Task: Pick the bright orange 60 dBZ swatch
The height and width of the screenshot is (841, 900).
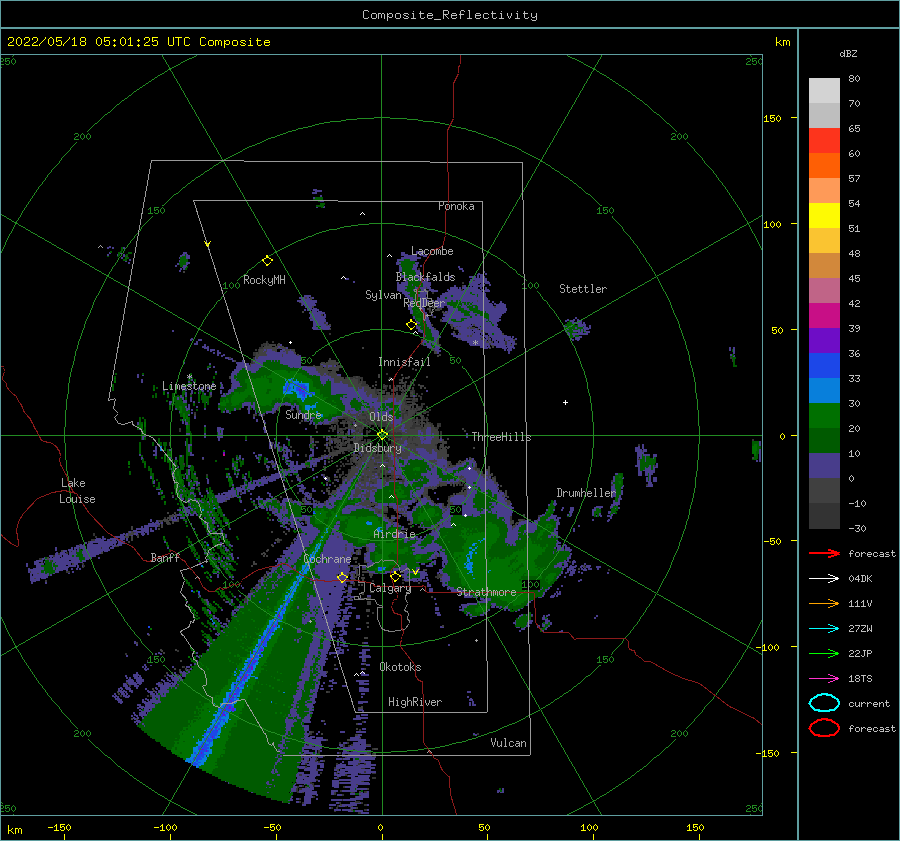Action: point(824,165)
